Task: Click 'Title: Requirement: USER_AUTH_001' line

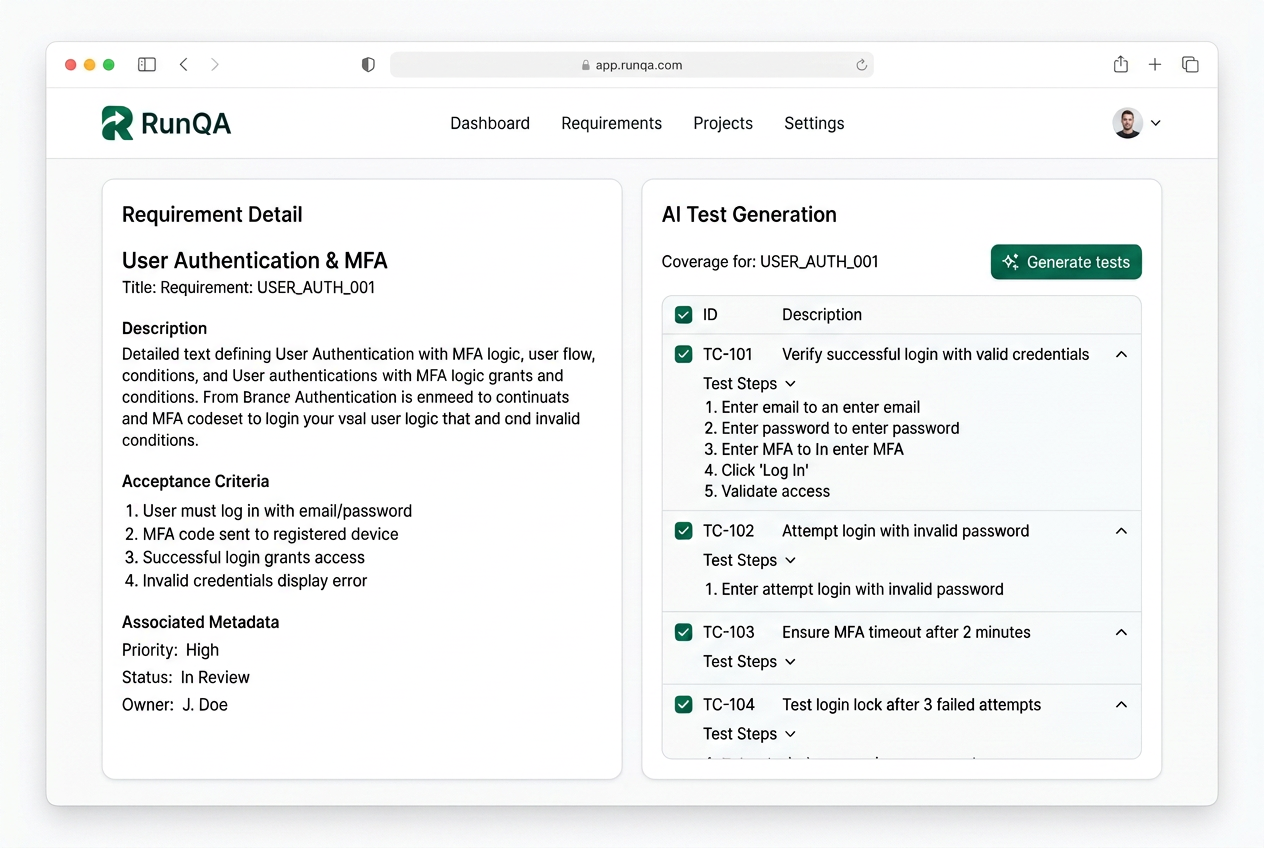Action: pos(248,287)
